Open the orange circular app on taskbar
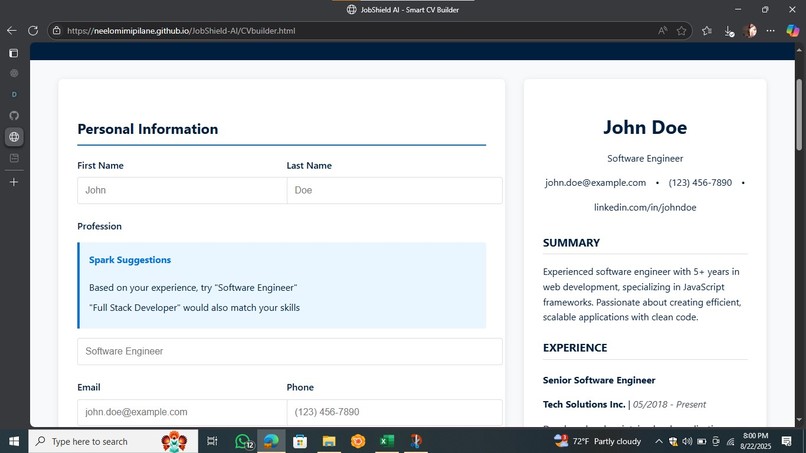 coord(358,441)
